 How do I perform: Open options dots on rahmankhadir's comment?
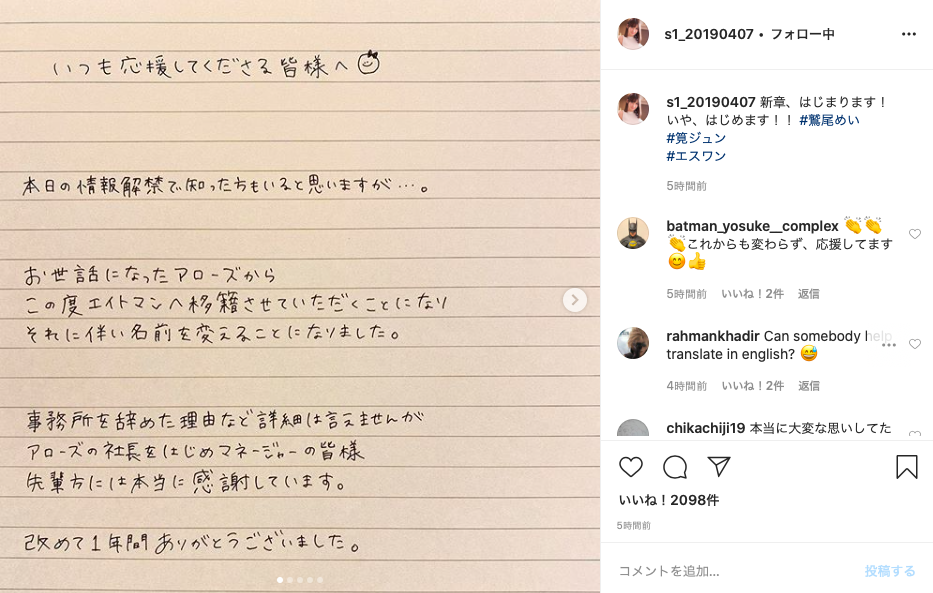coord(888,345)
